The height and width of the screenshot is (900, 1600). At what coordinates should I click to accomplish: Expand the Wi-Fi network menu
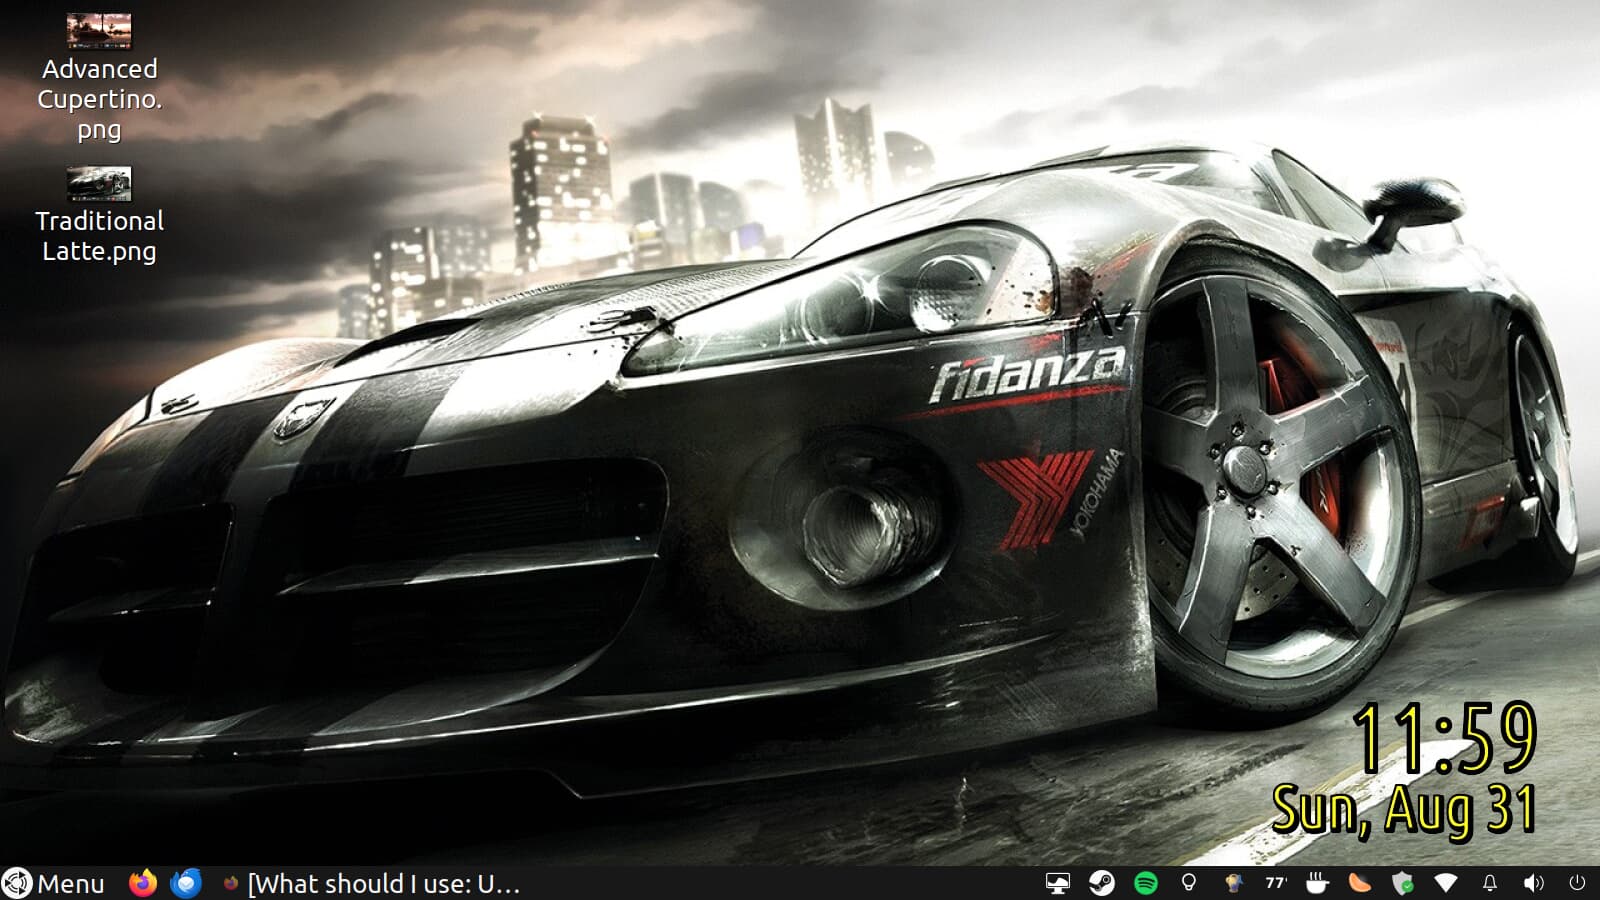tap(1446, 883)
